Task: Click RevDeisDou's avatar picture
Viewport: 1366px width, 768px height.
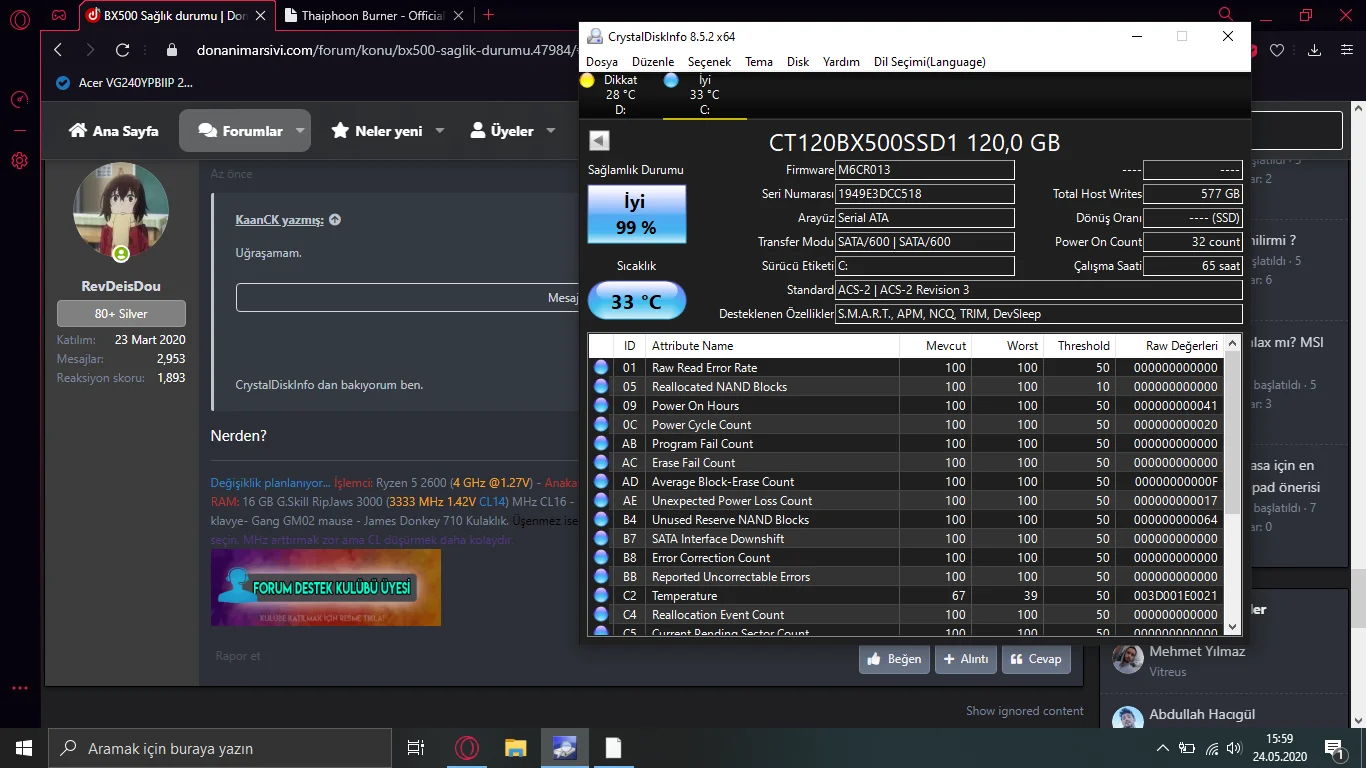Action: click(x=121, y=210)
